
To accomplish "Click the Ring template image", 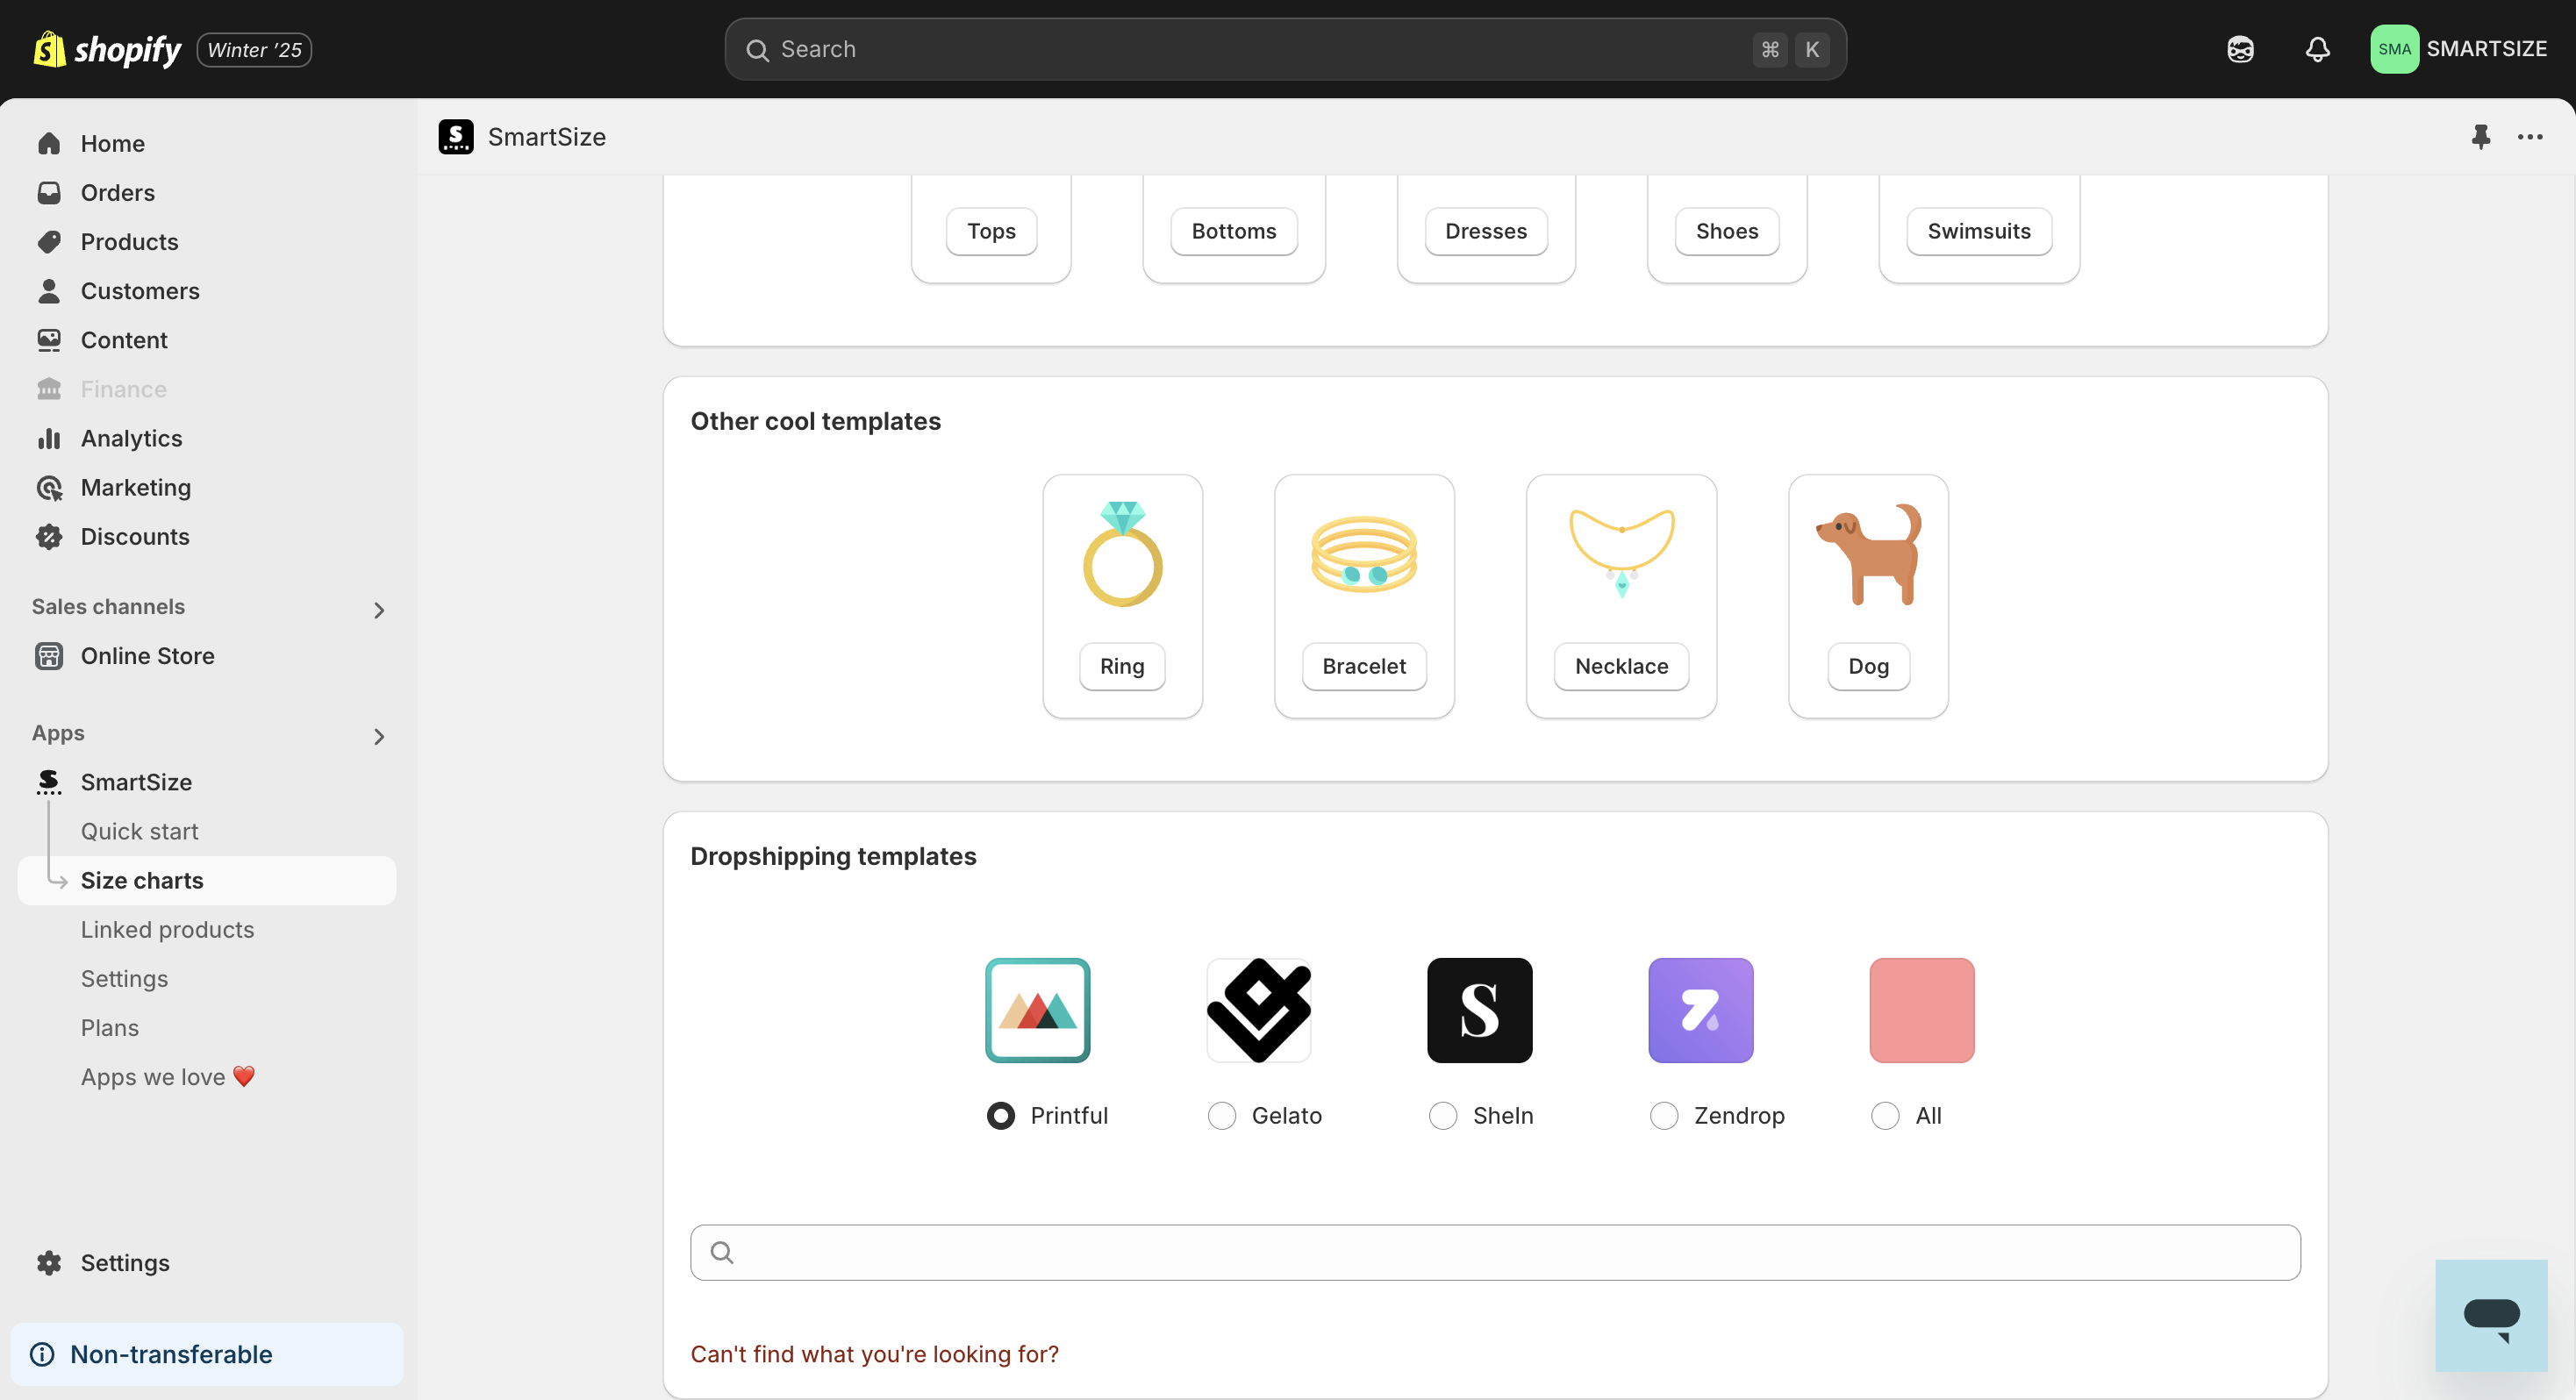I will 1122,553.
